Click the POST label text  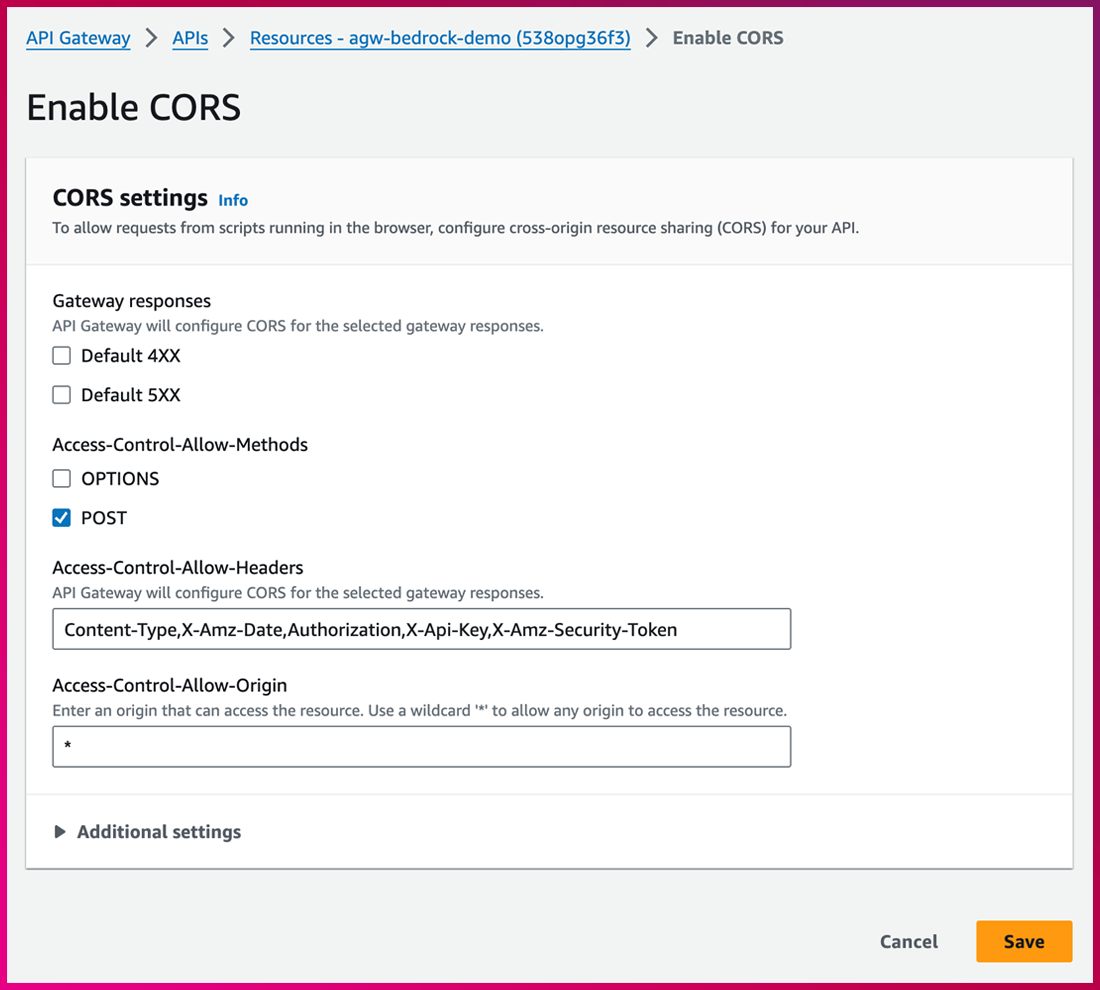[x=104, y=518]
